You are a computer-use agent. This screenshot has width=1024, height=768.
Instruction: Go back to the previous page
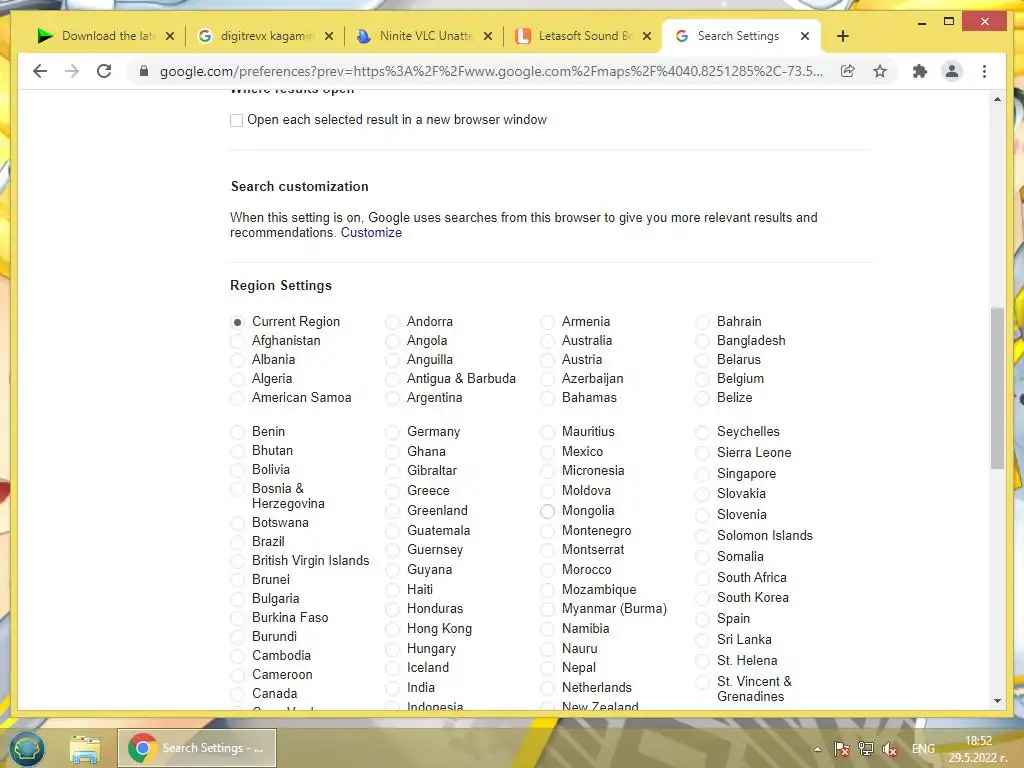click(x=40, y=71)
